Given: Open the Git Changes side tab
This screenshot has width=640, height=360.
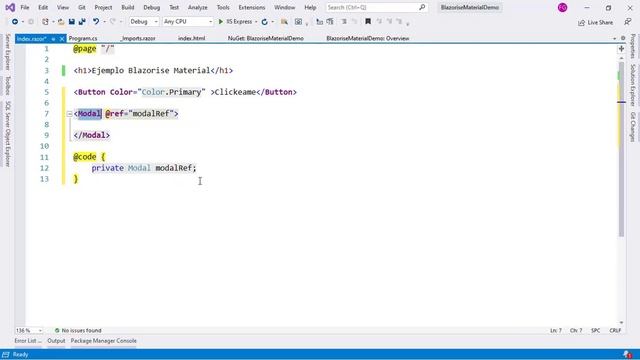Looking at the screenshot, I should click(x=633, y=127).
